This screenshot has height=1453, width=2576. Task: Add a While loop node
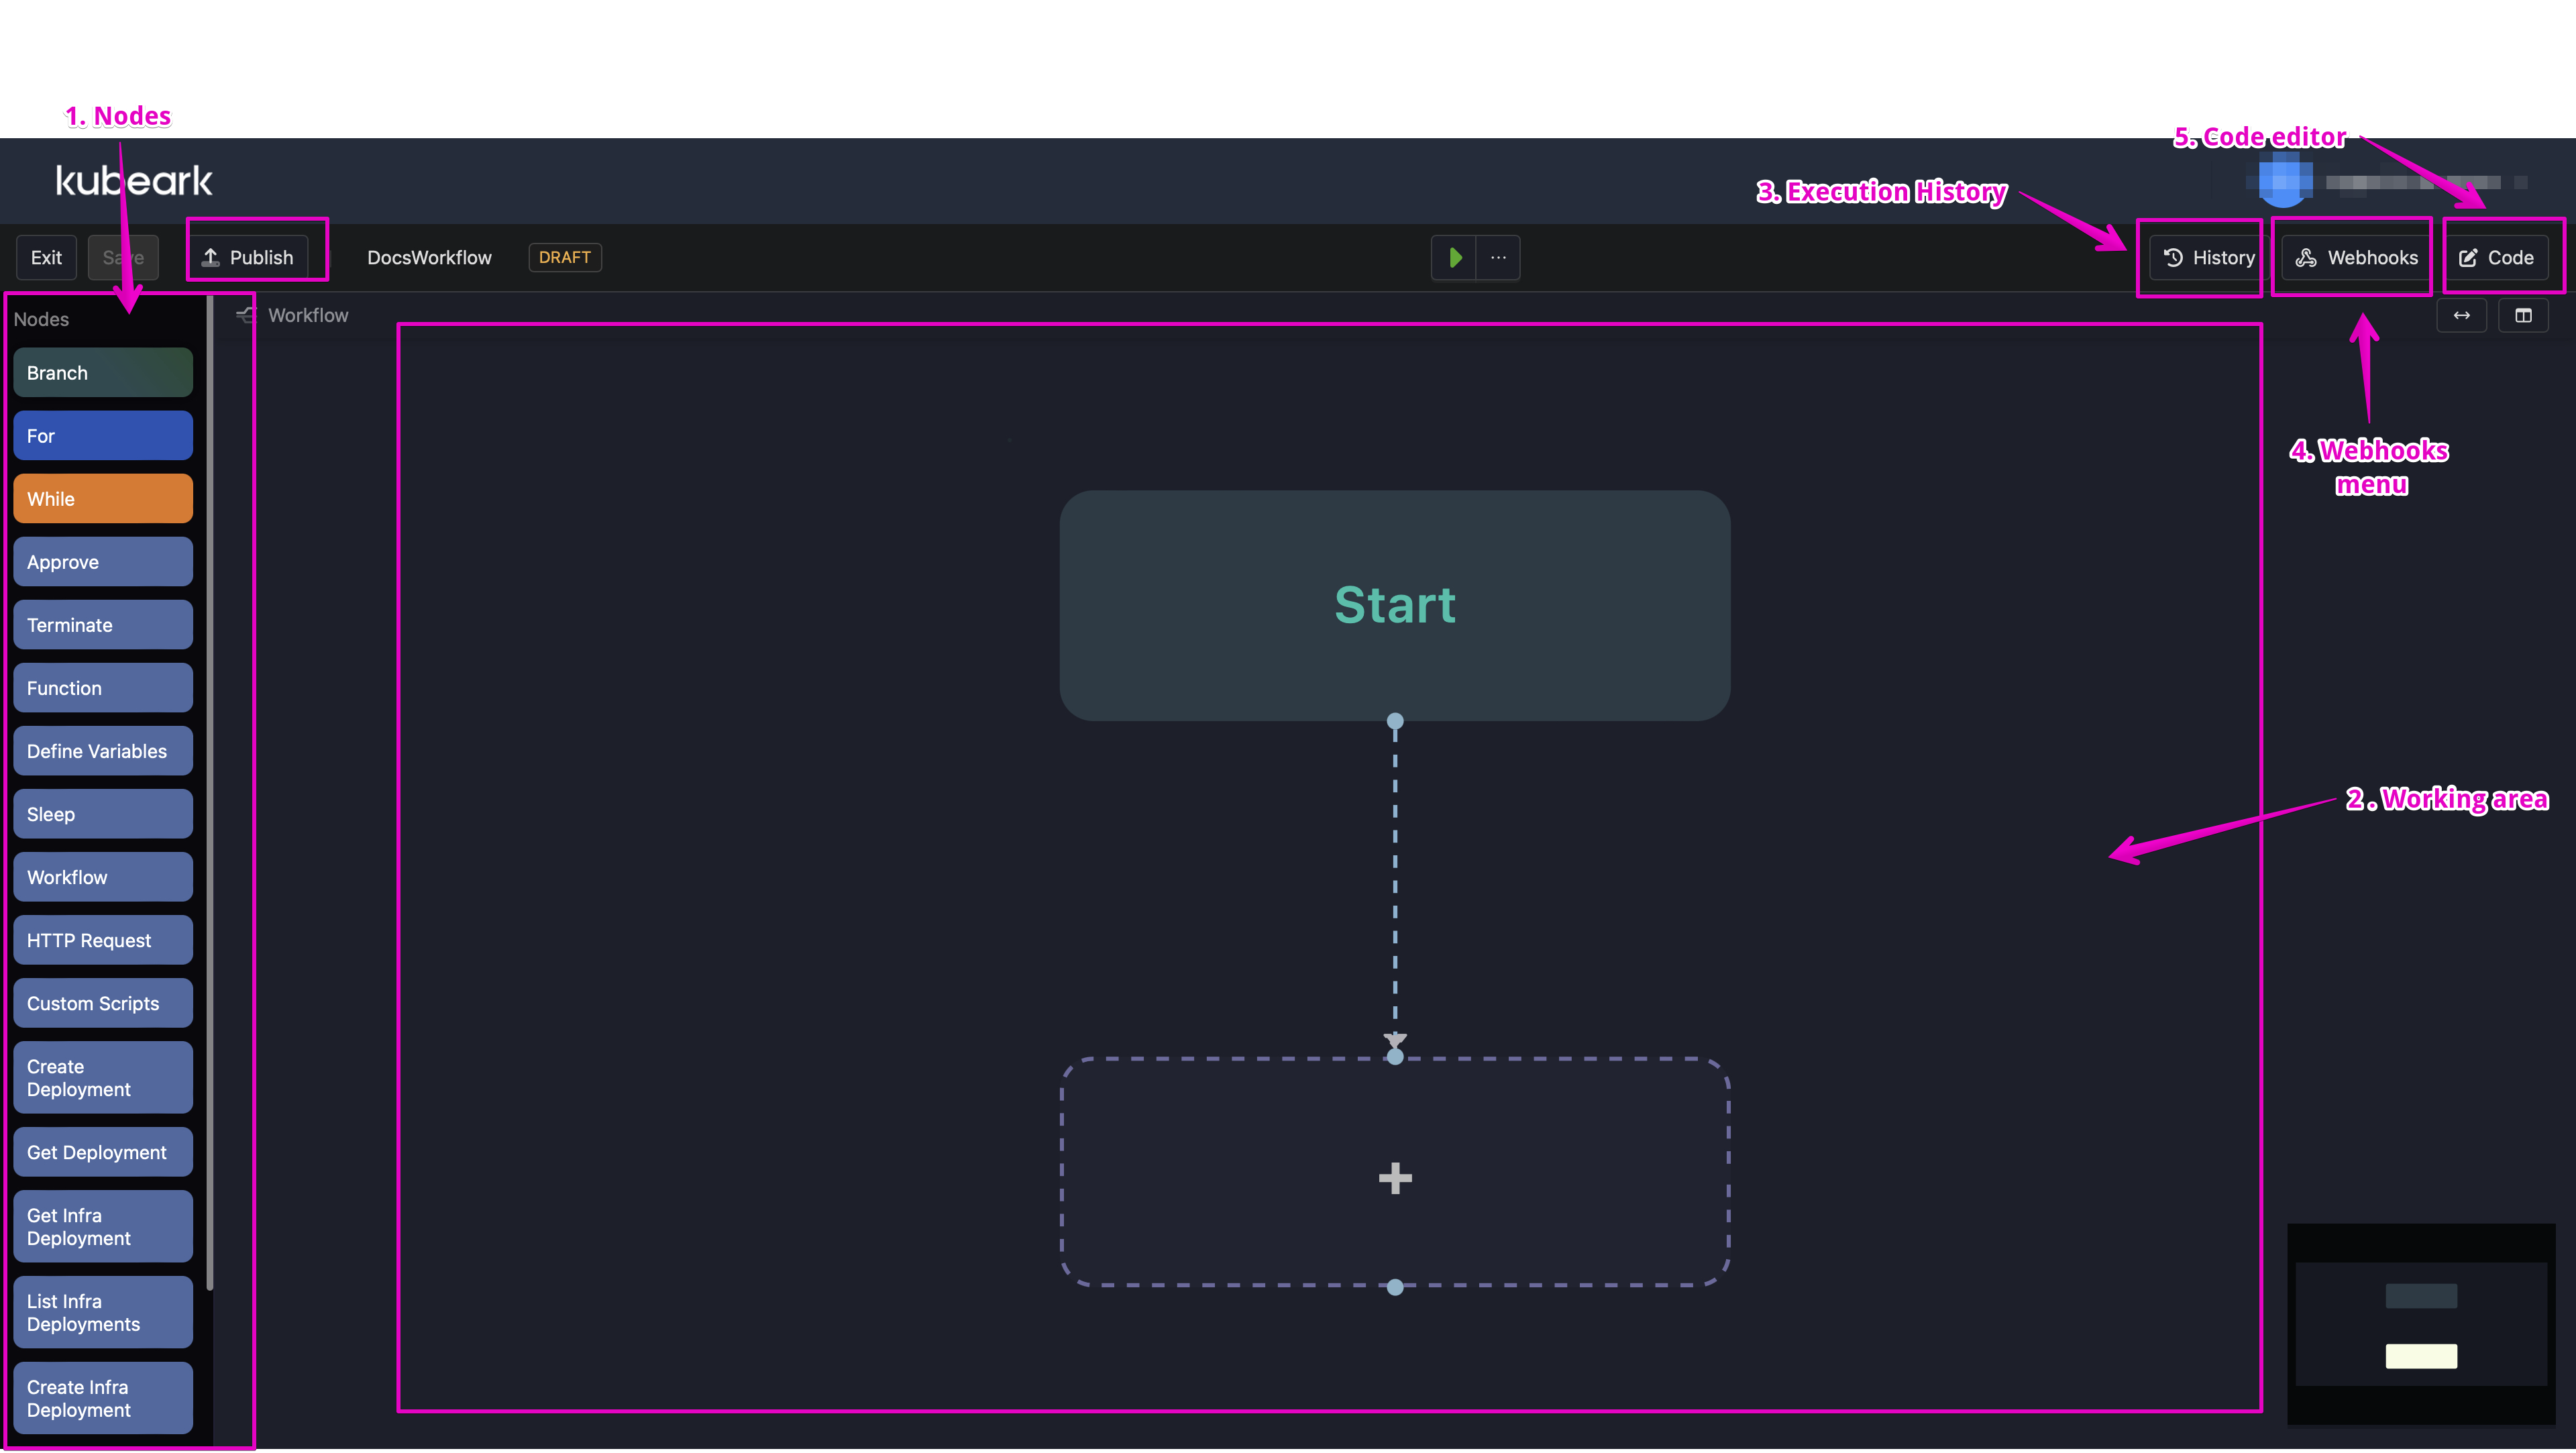tap(103, 498)
